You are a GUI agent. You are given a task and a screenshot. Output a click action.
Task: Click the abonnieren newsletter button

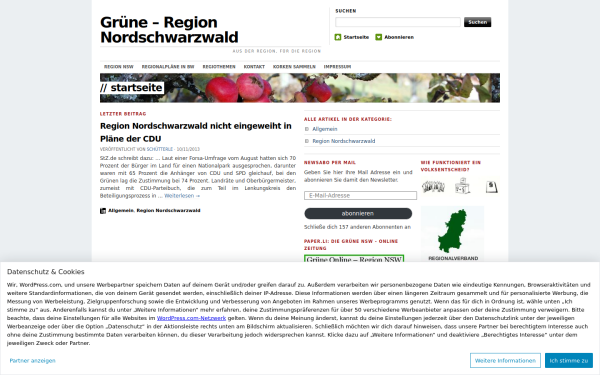358,214
